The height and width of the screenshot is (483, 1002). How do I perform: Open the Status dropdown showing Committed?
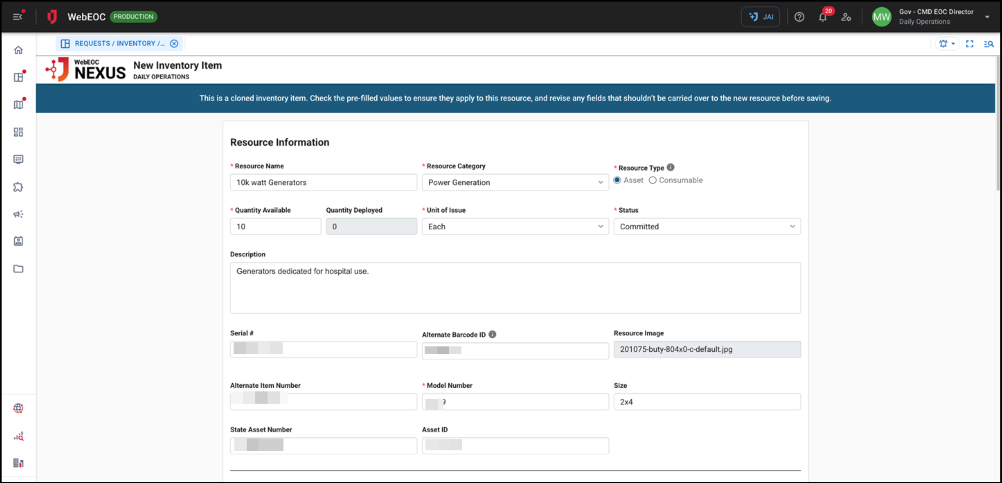click(x=706, y=227)
